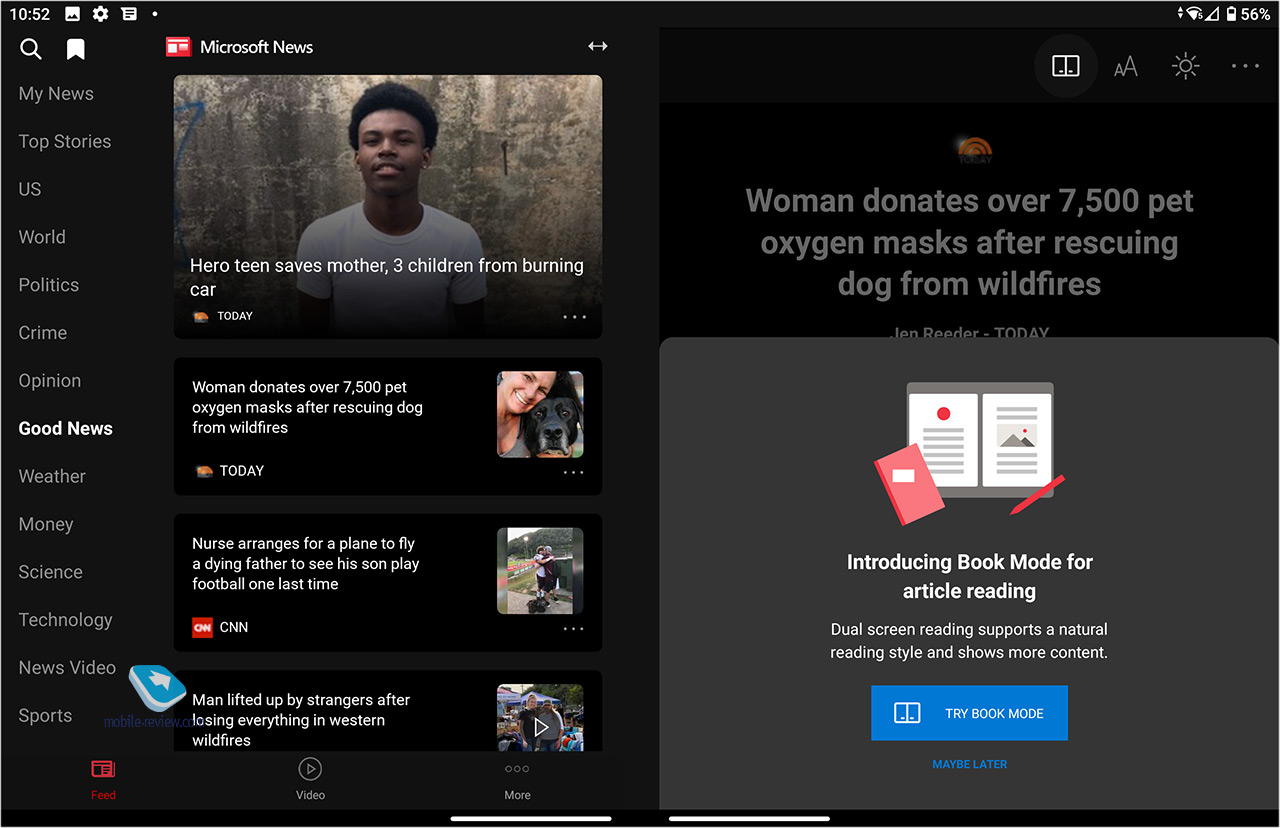Click the battery icon in status bar
1280x828 pixels.
coord(1231,14)
